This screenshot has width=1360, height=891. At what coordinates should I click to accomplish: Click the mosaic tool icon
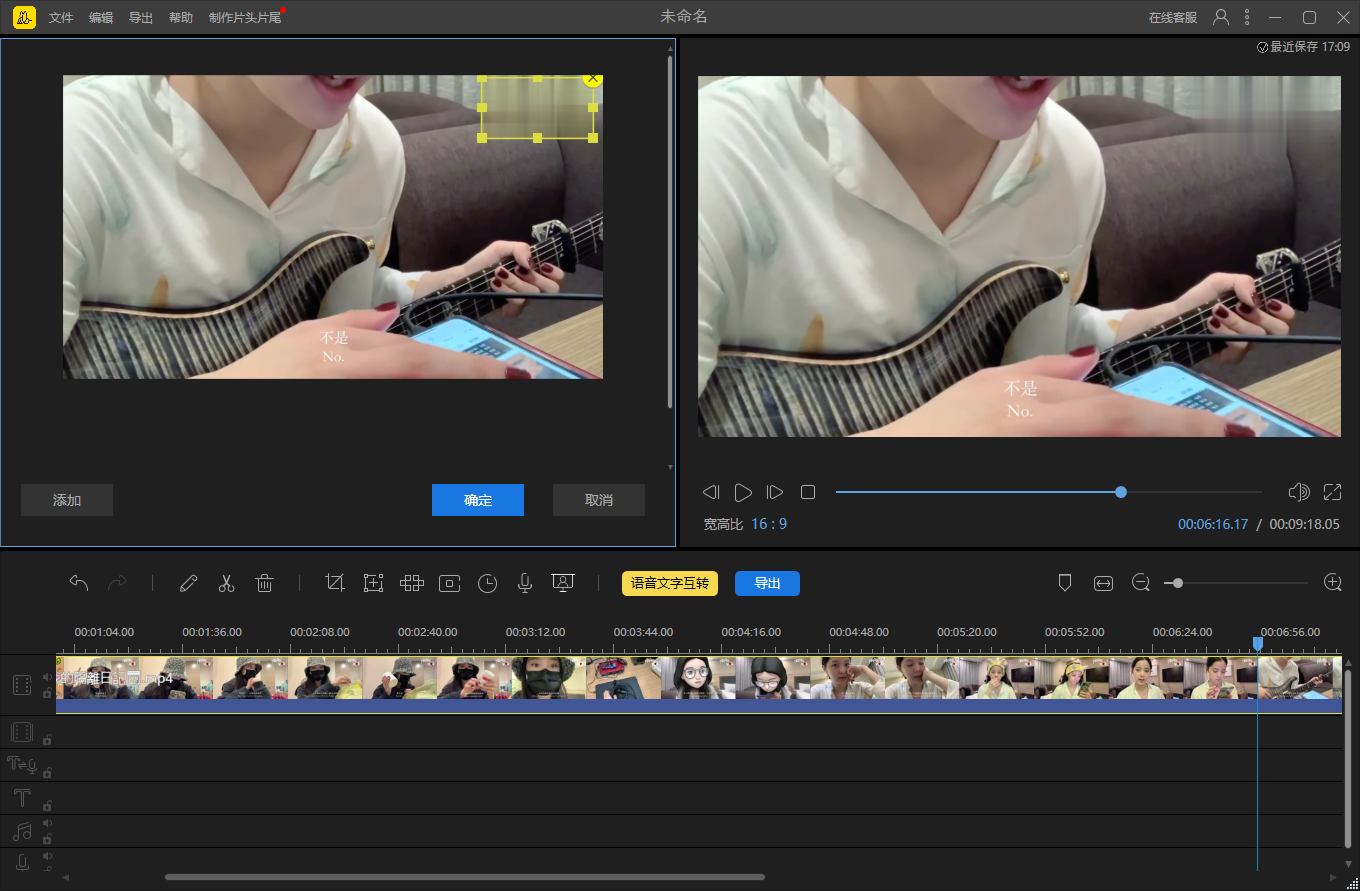click(x=411, y=583)
